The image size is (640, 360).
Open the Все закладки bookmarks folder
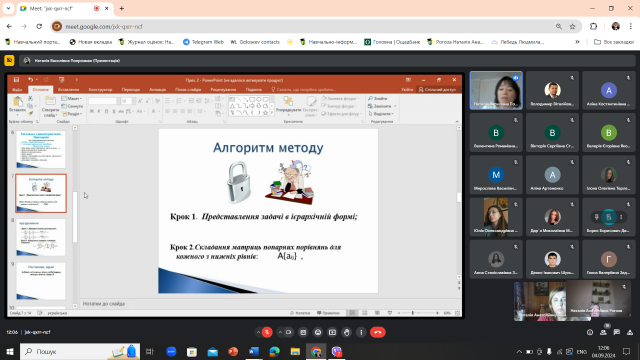coord(614,42)
